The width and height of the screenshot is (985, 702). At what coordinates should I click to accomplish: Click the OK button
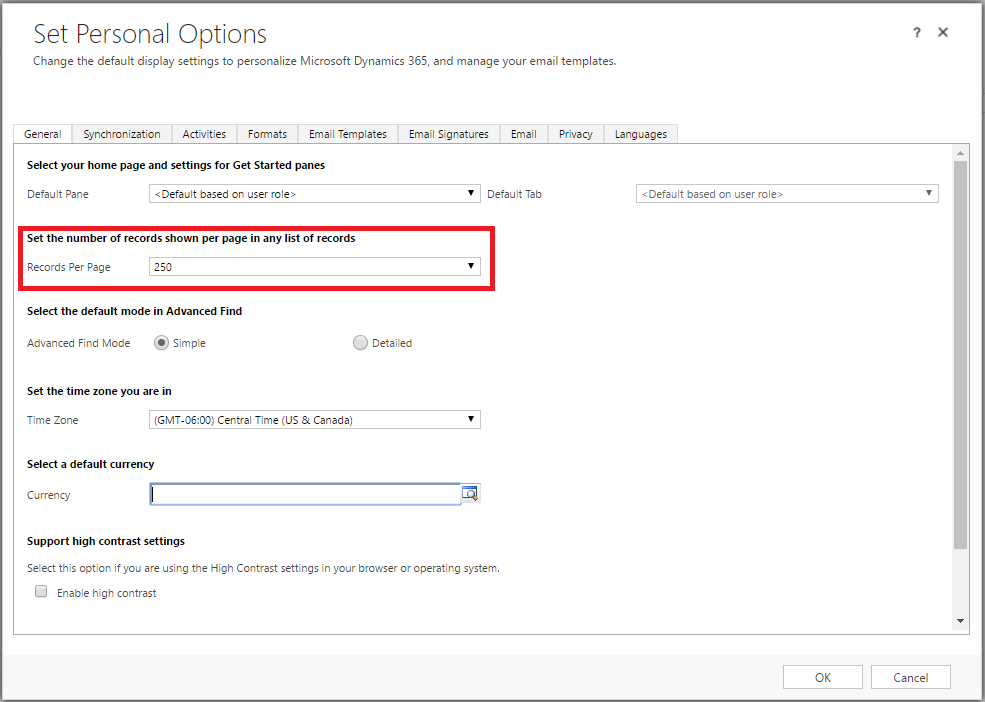pos(822,677)
